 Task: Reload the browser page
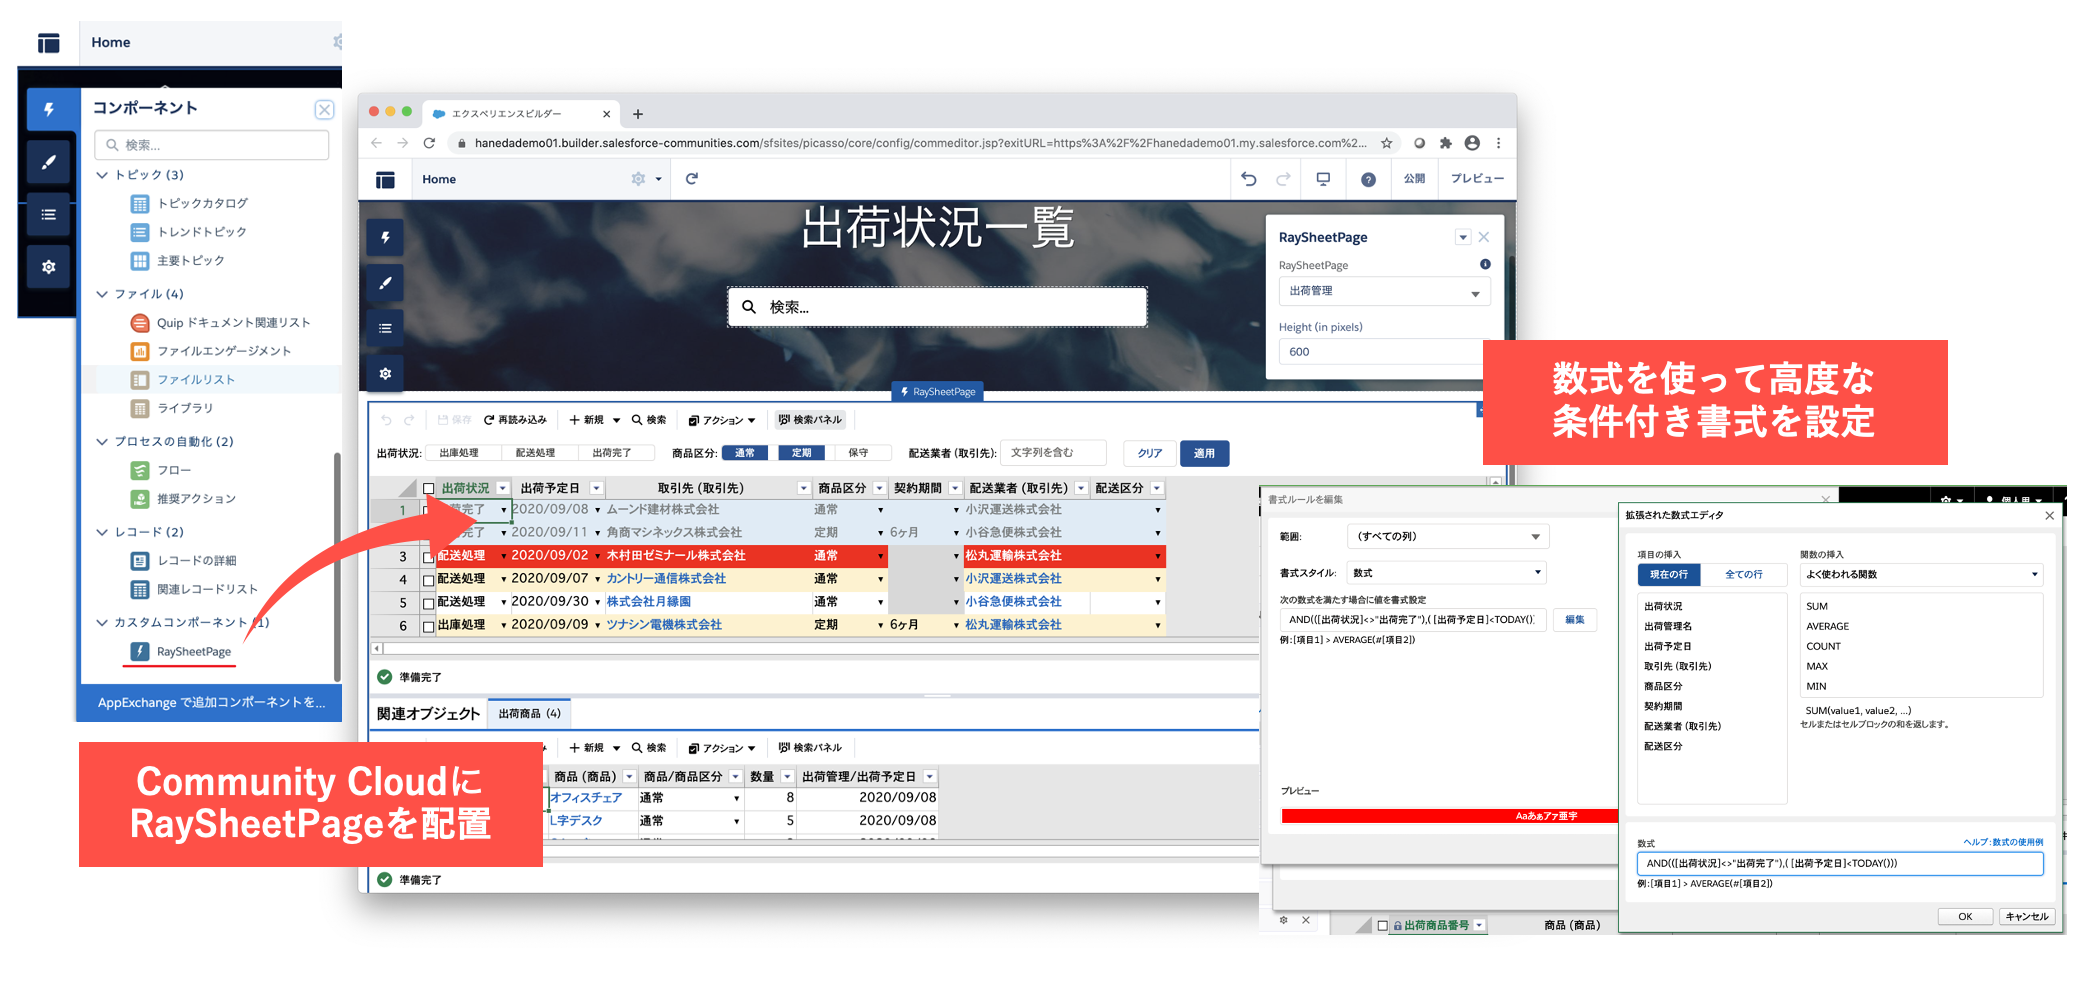[429, 143]
